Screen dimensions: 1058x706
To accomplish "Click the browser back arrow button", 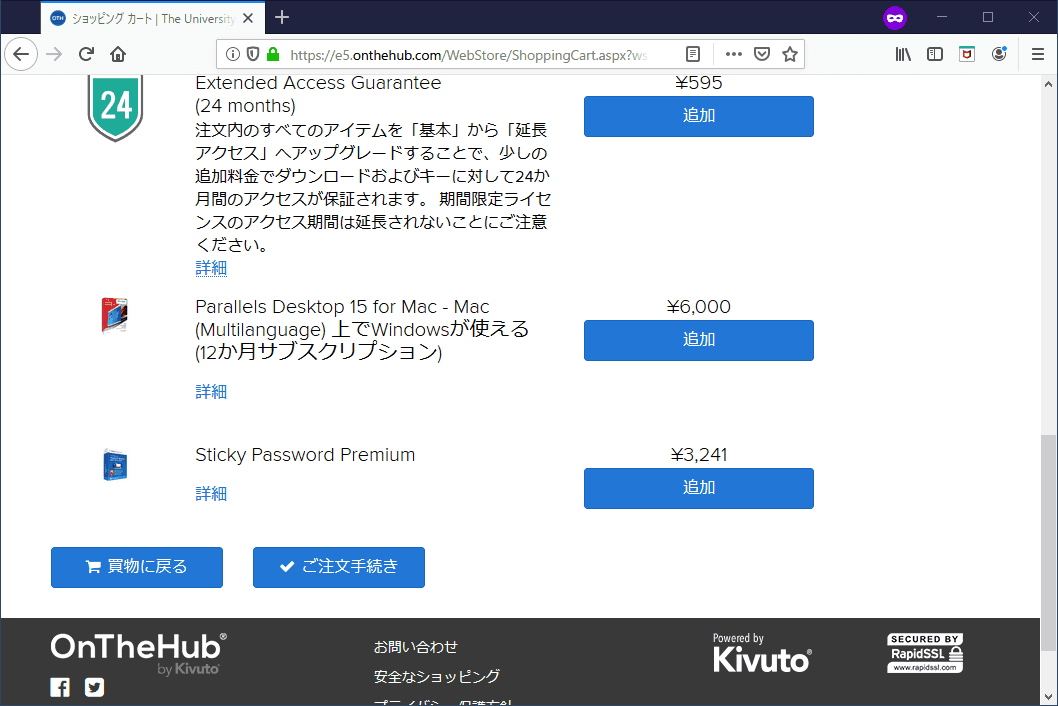I will pyautogui.click(x=21, y=54).
